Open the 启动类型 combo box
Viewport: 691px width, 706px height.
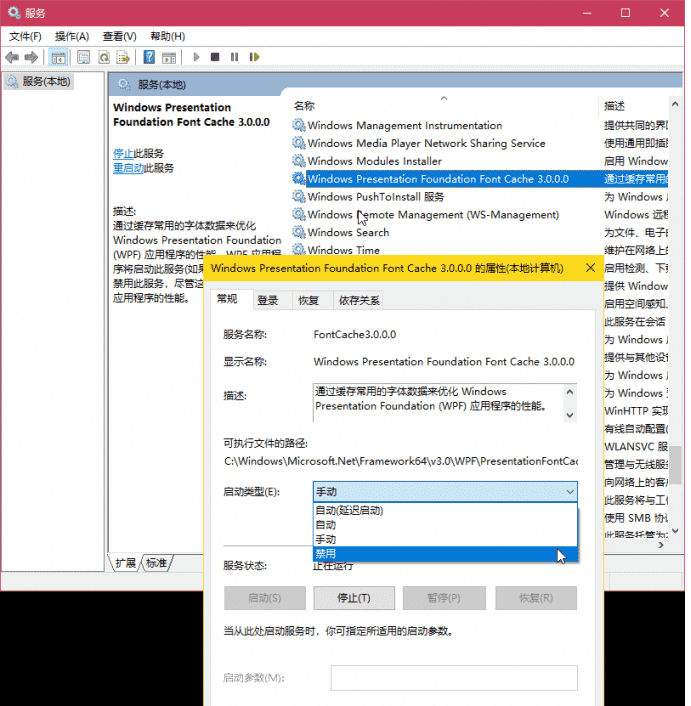[445, 492]
